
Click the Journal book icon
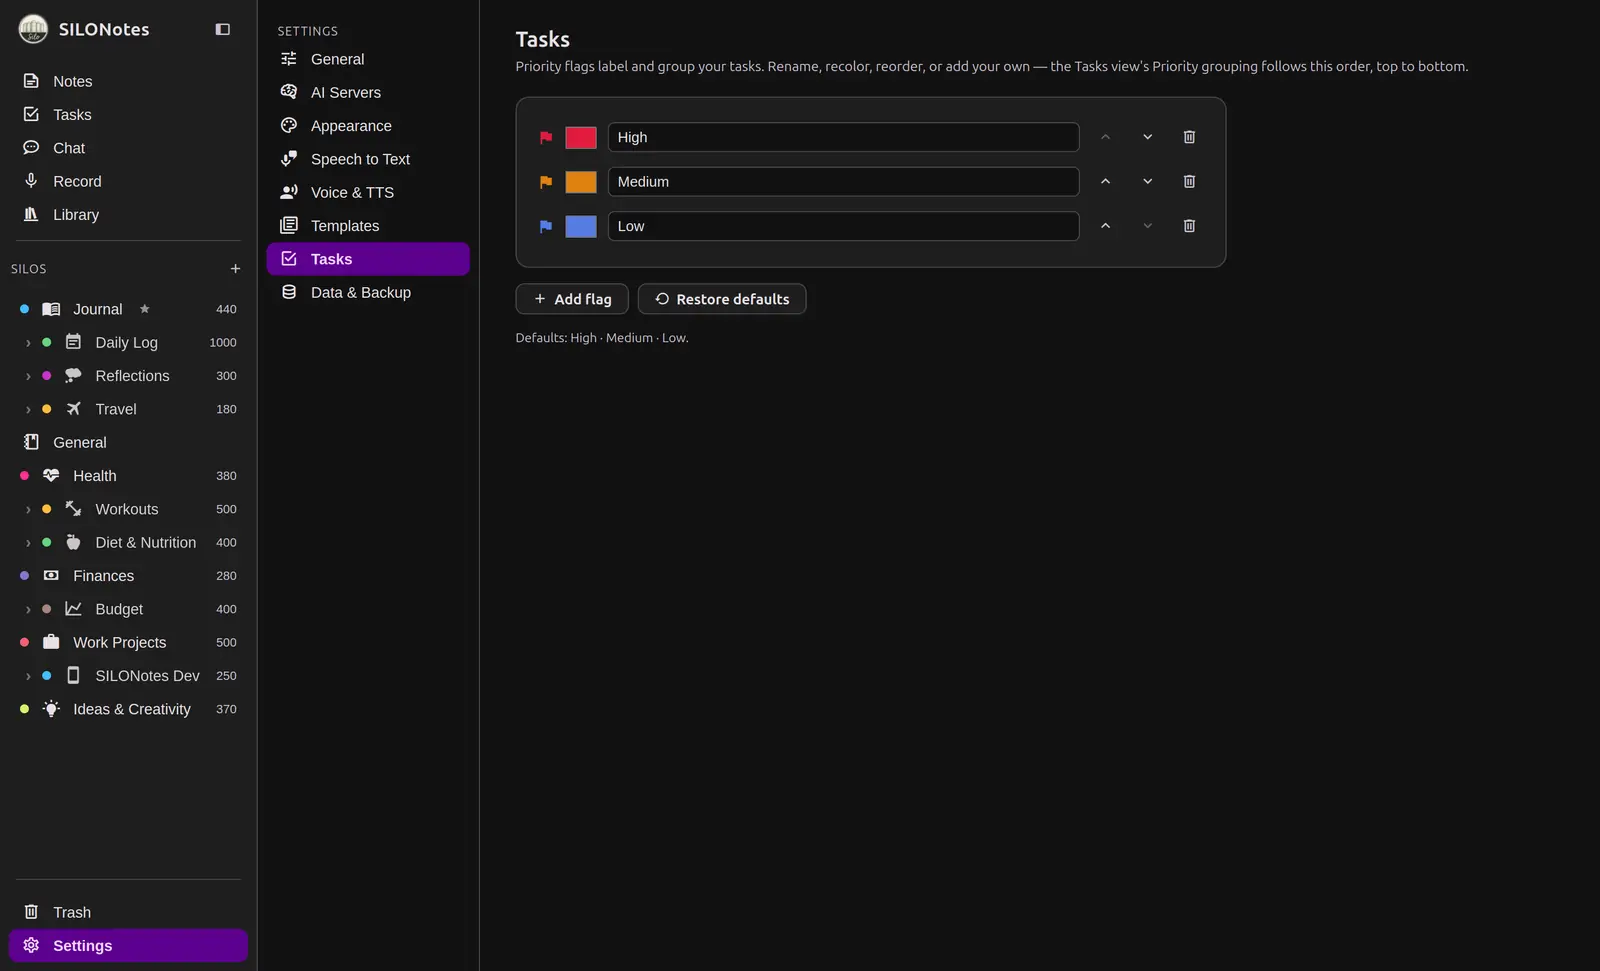[x=51, y=309]
